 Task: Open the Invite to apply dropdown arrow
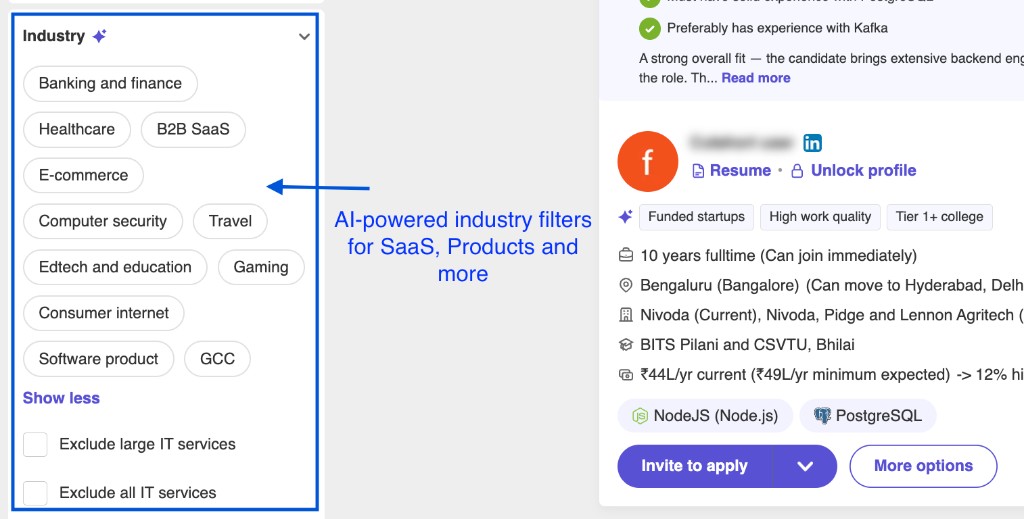coord(805,466)
